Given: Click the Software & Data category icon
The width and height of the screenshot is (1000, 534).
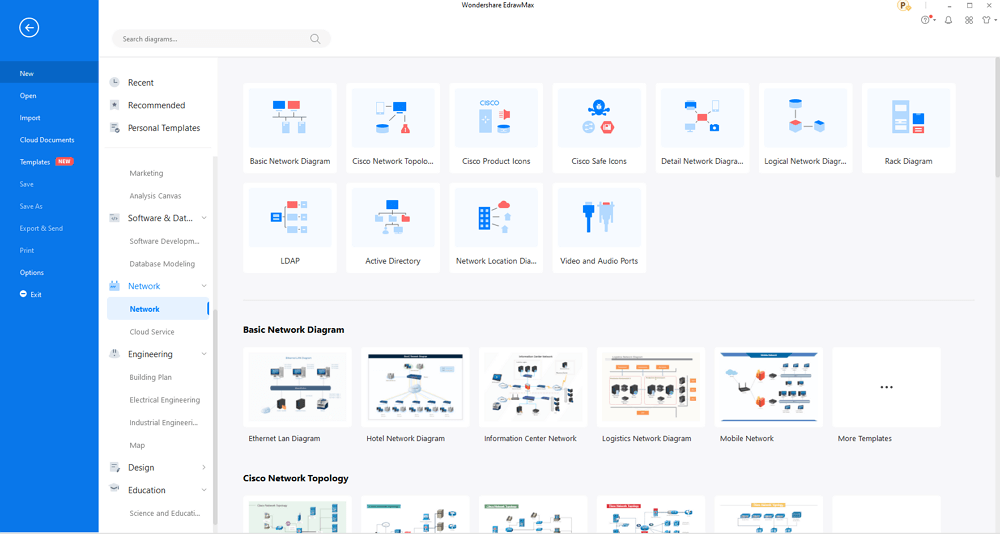Looking at the screenshot, I should click(115, 218).
